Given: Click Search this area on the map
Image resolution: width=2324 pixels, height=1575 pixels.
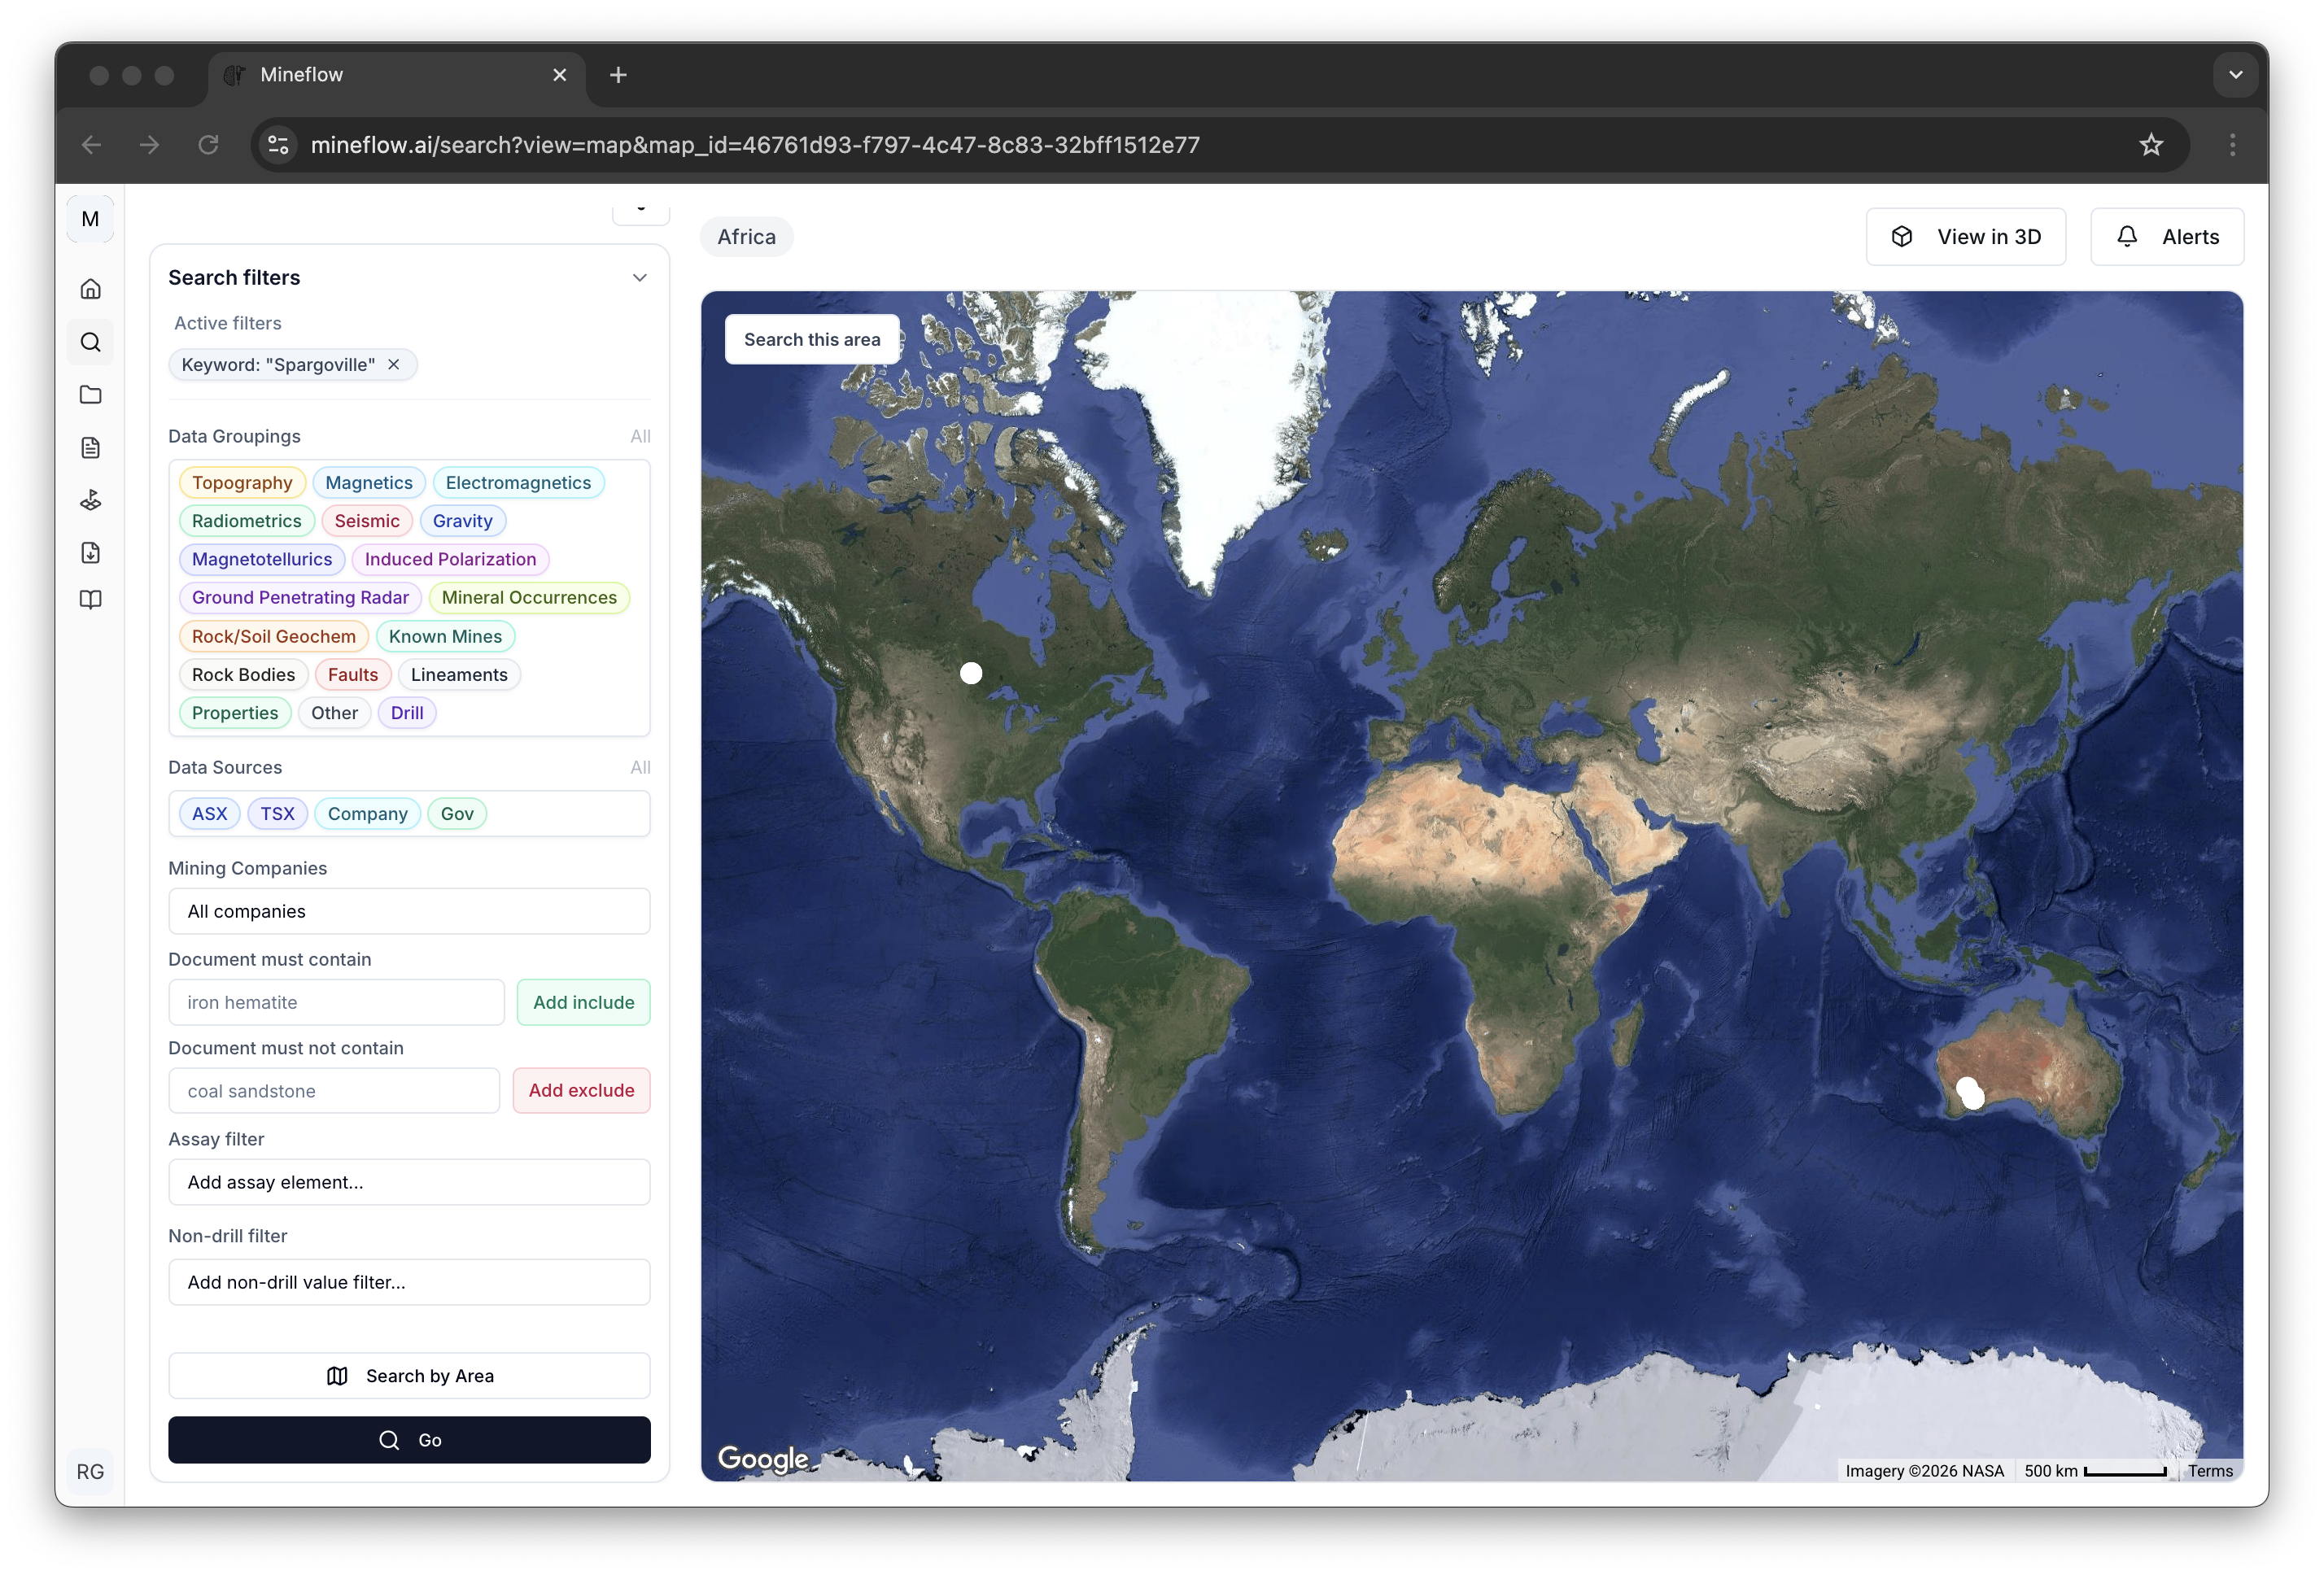Looking at the screenshot, I should [x=812, y=339].
